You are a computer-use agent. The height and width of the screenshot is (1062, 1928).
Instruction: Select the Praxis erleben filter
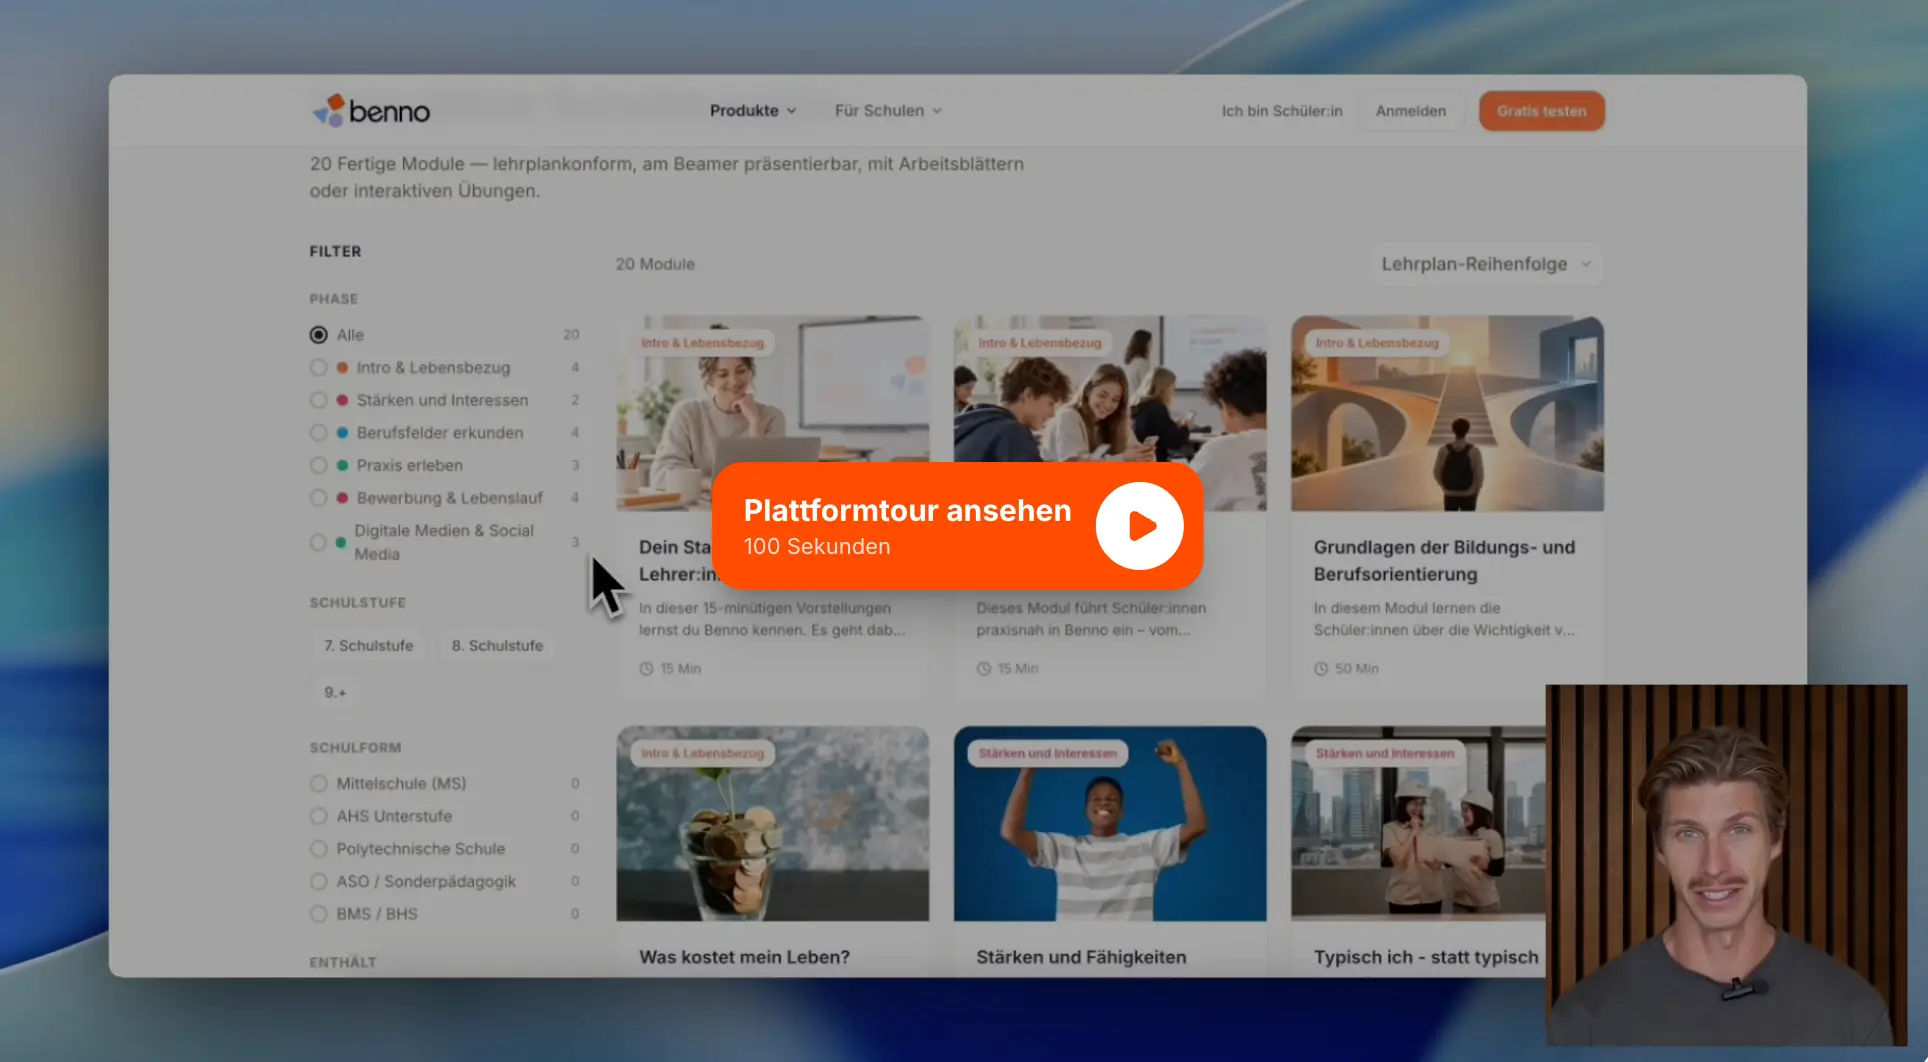click(x=319, y=465)
